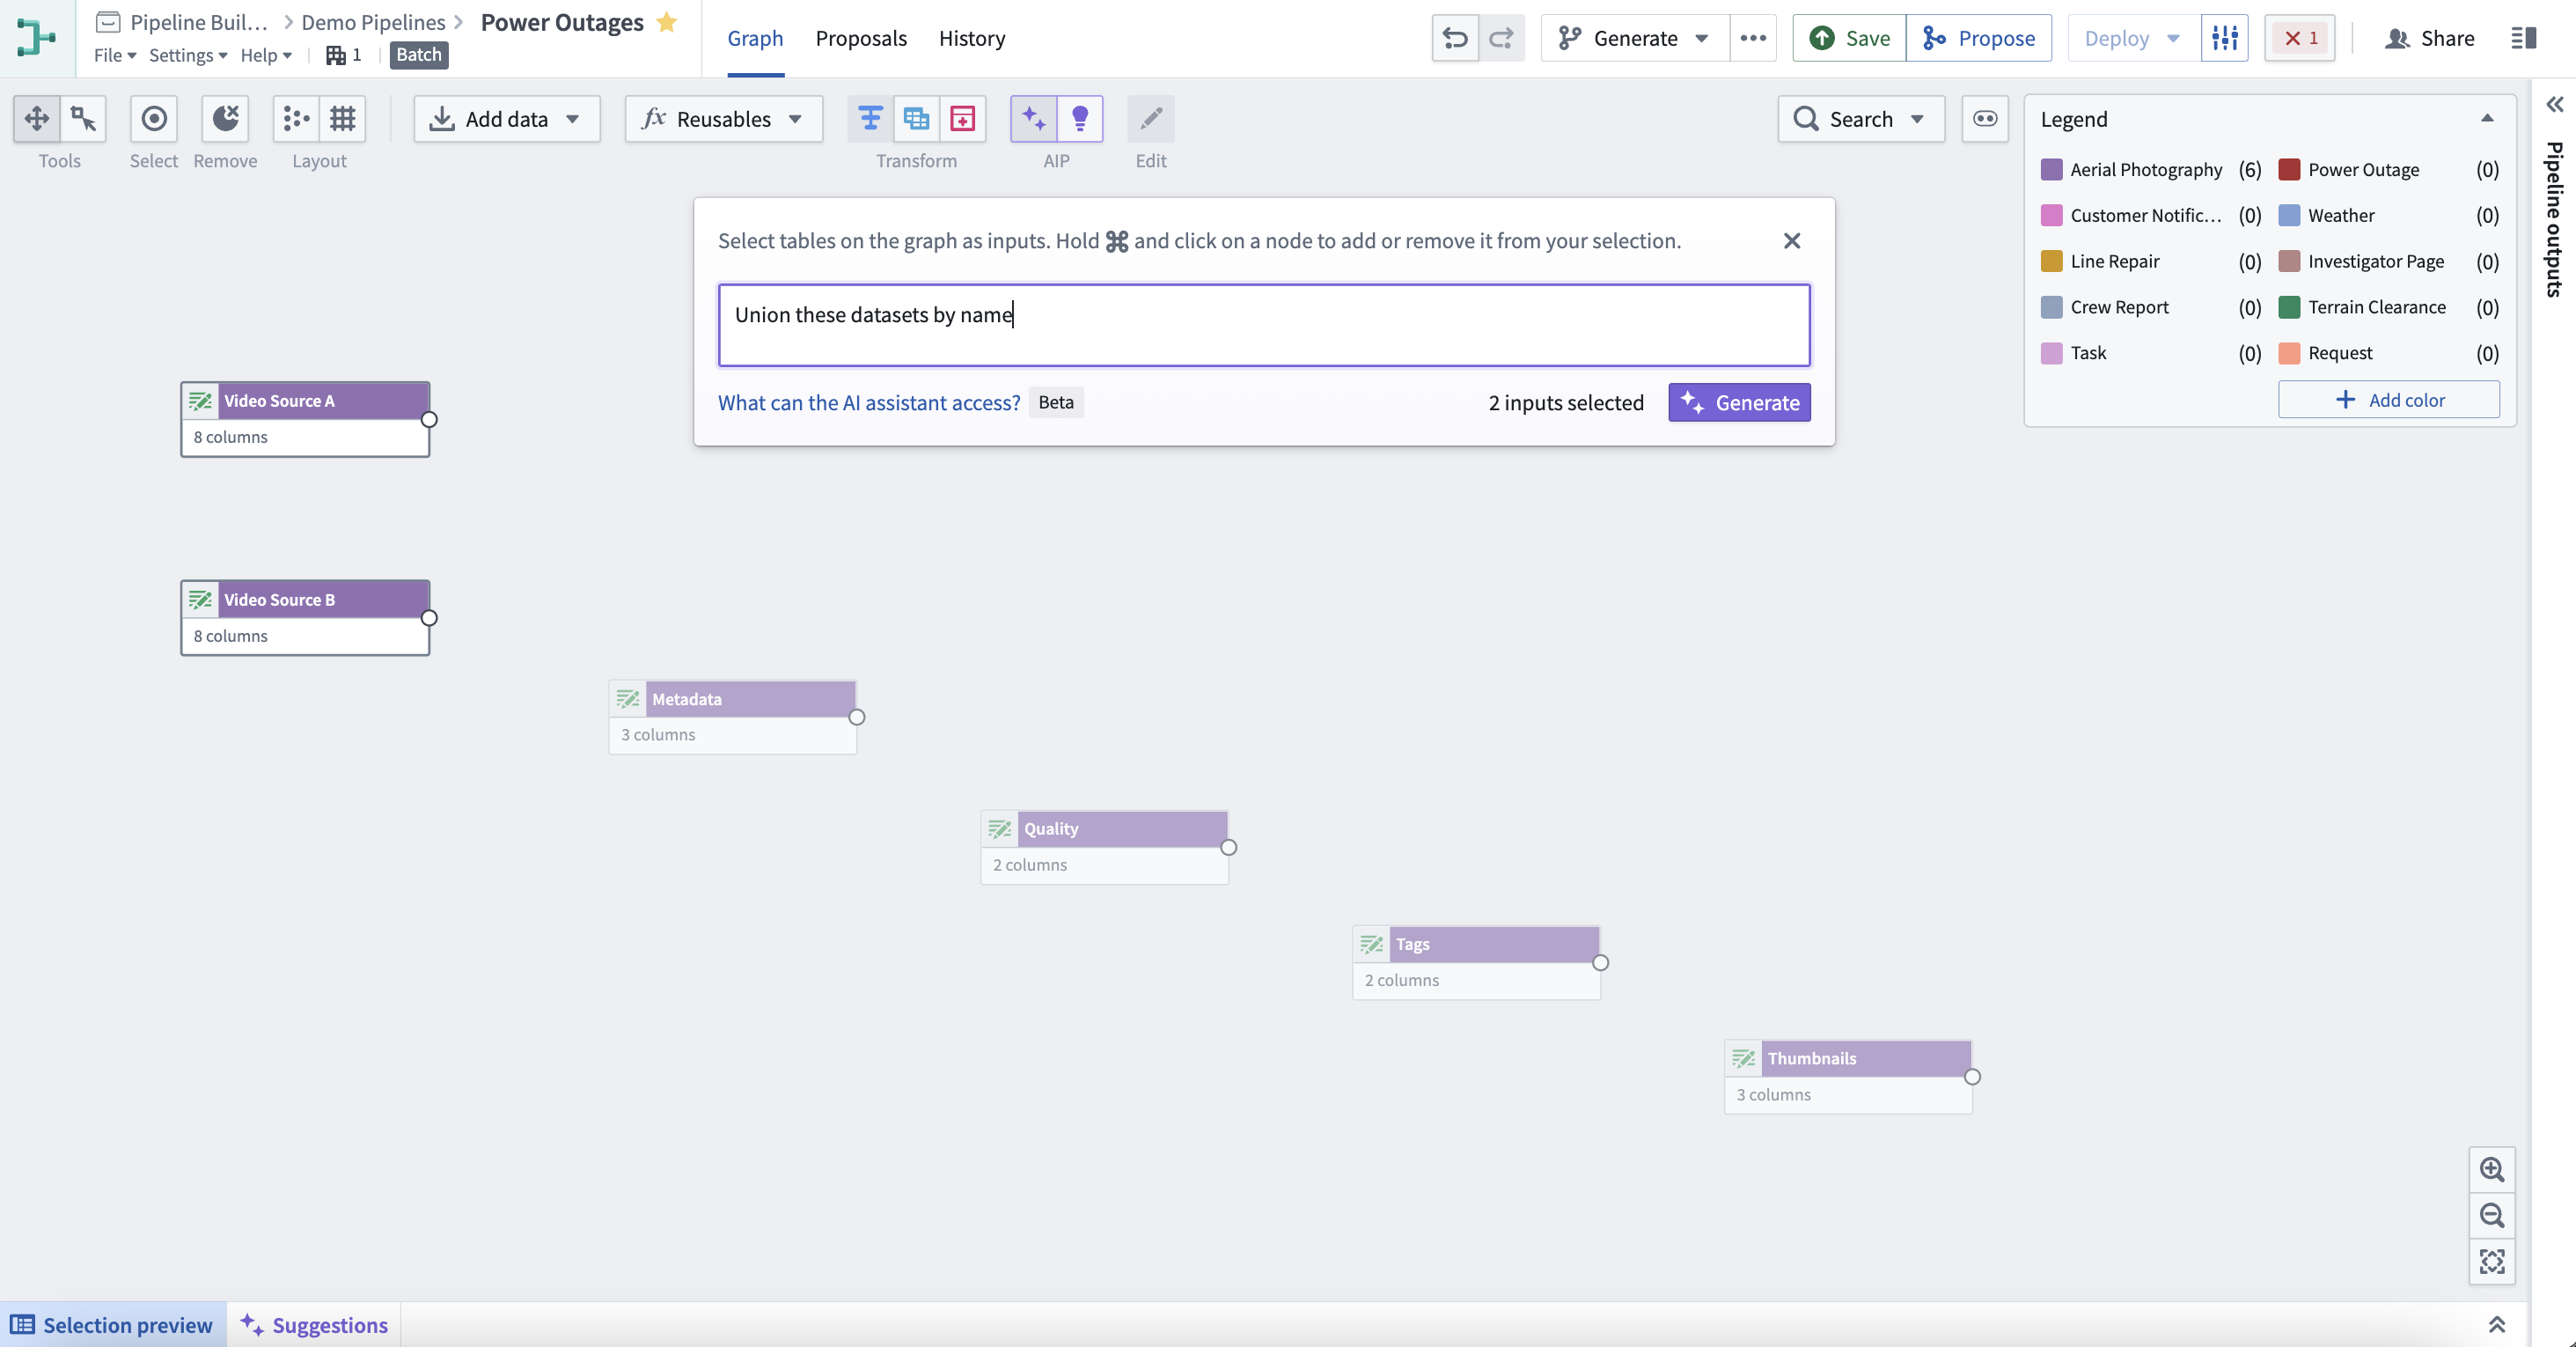Screen dimensions: 2576x1347
Task: Click the Select target icon
Action: click(x=154, y=119)
